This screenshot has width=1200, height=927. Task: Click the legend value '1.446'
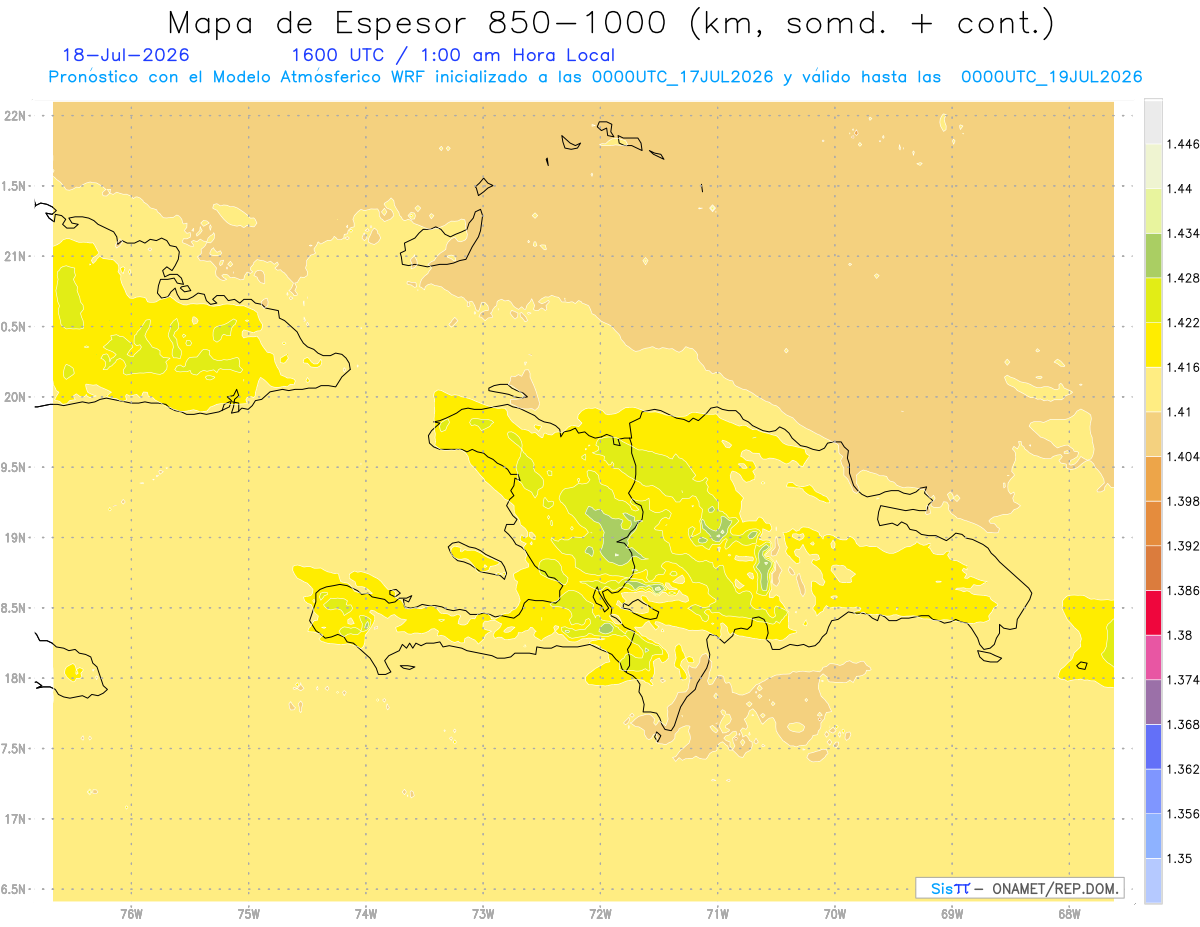tap(1184, 144)
